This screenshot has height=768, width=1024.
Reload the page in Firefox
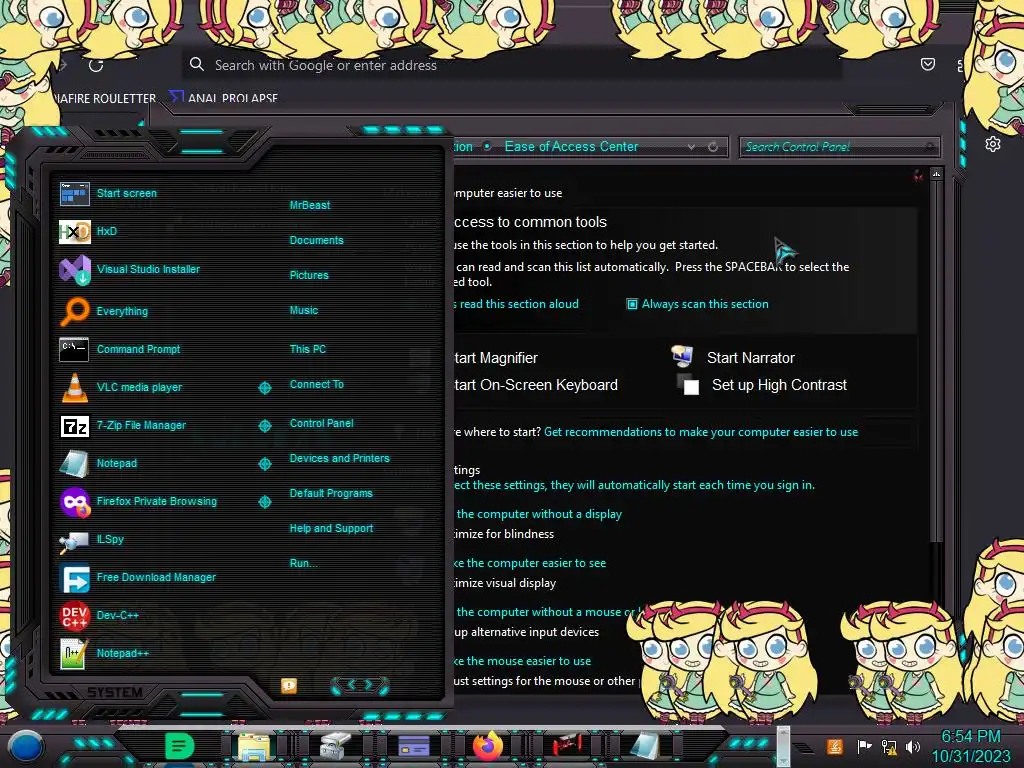click(96, 65)
